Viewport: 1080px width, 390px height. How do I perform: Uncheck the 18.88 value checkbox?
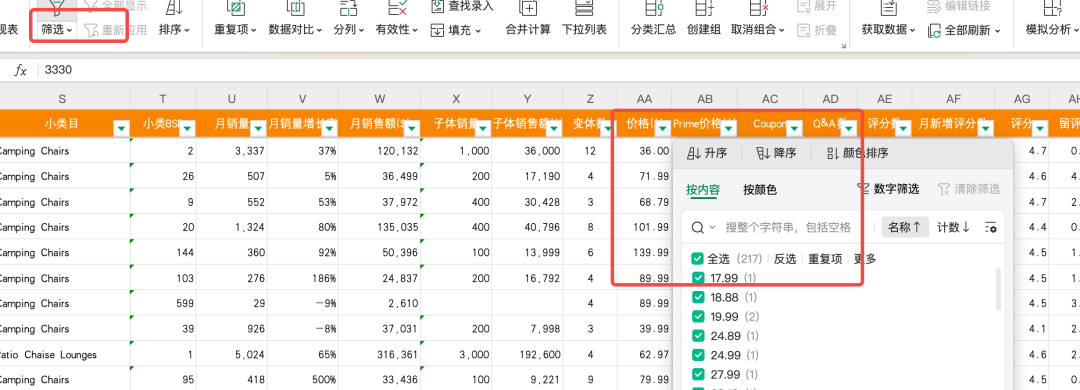tap(697, 297)
